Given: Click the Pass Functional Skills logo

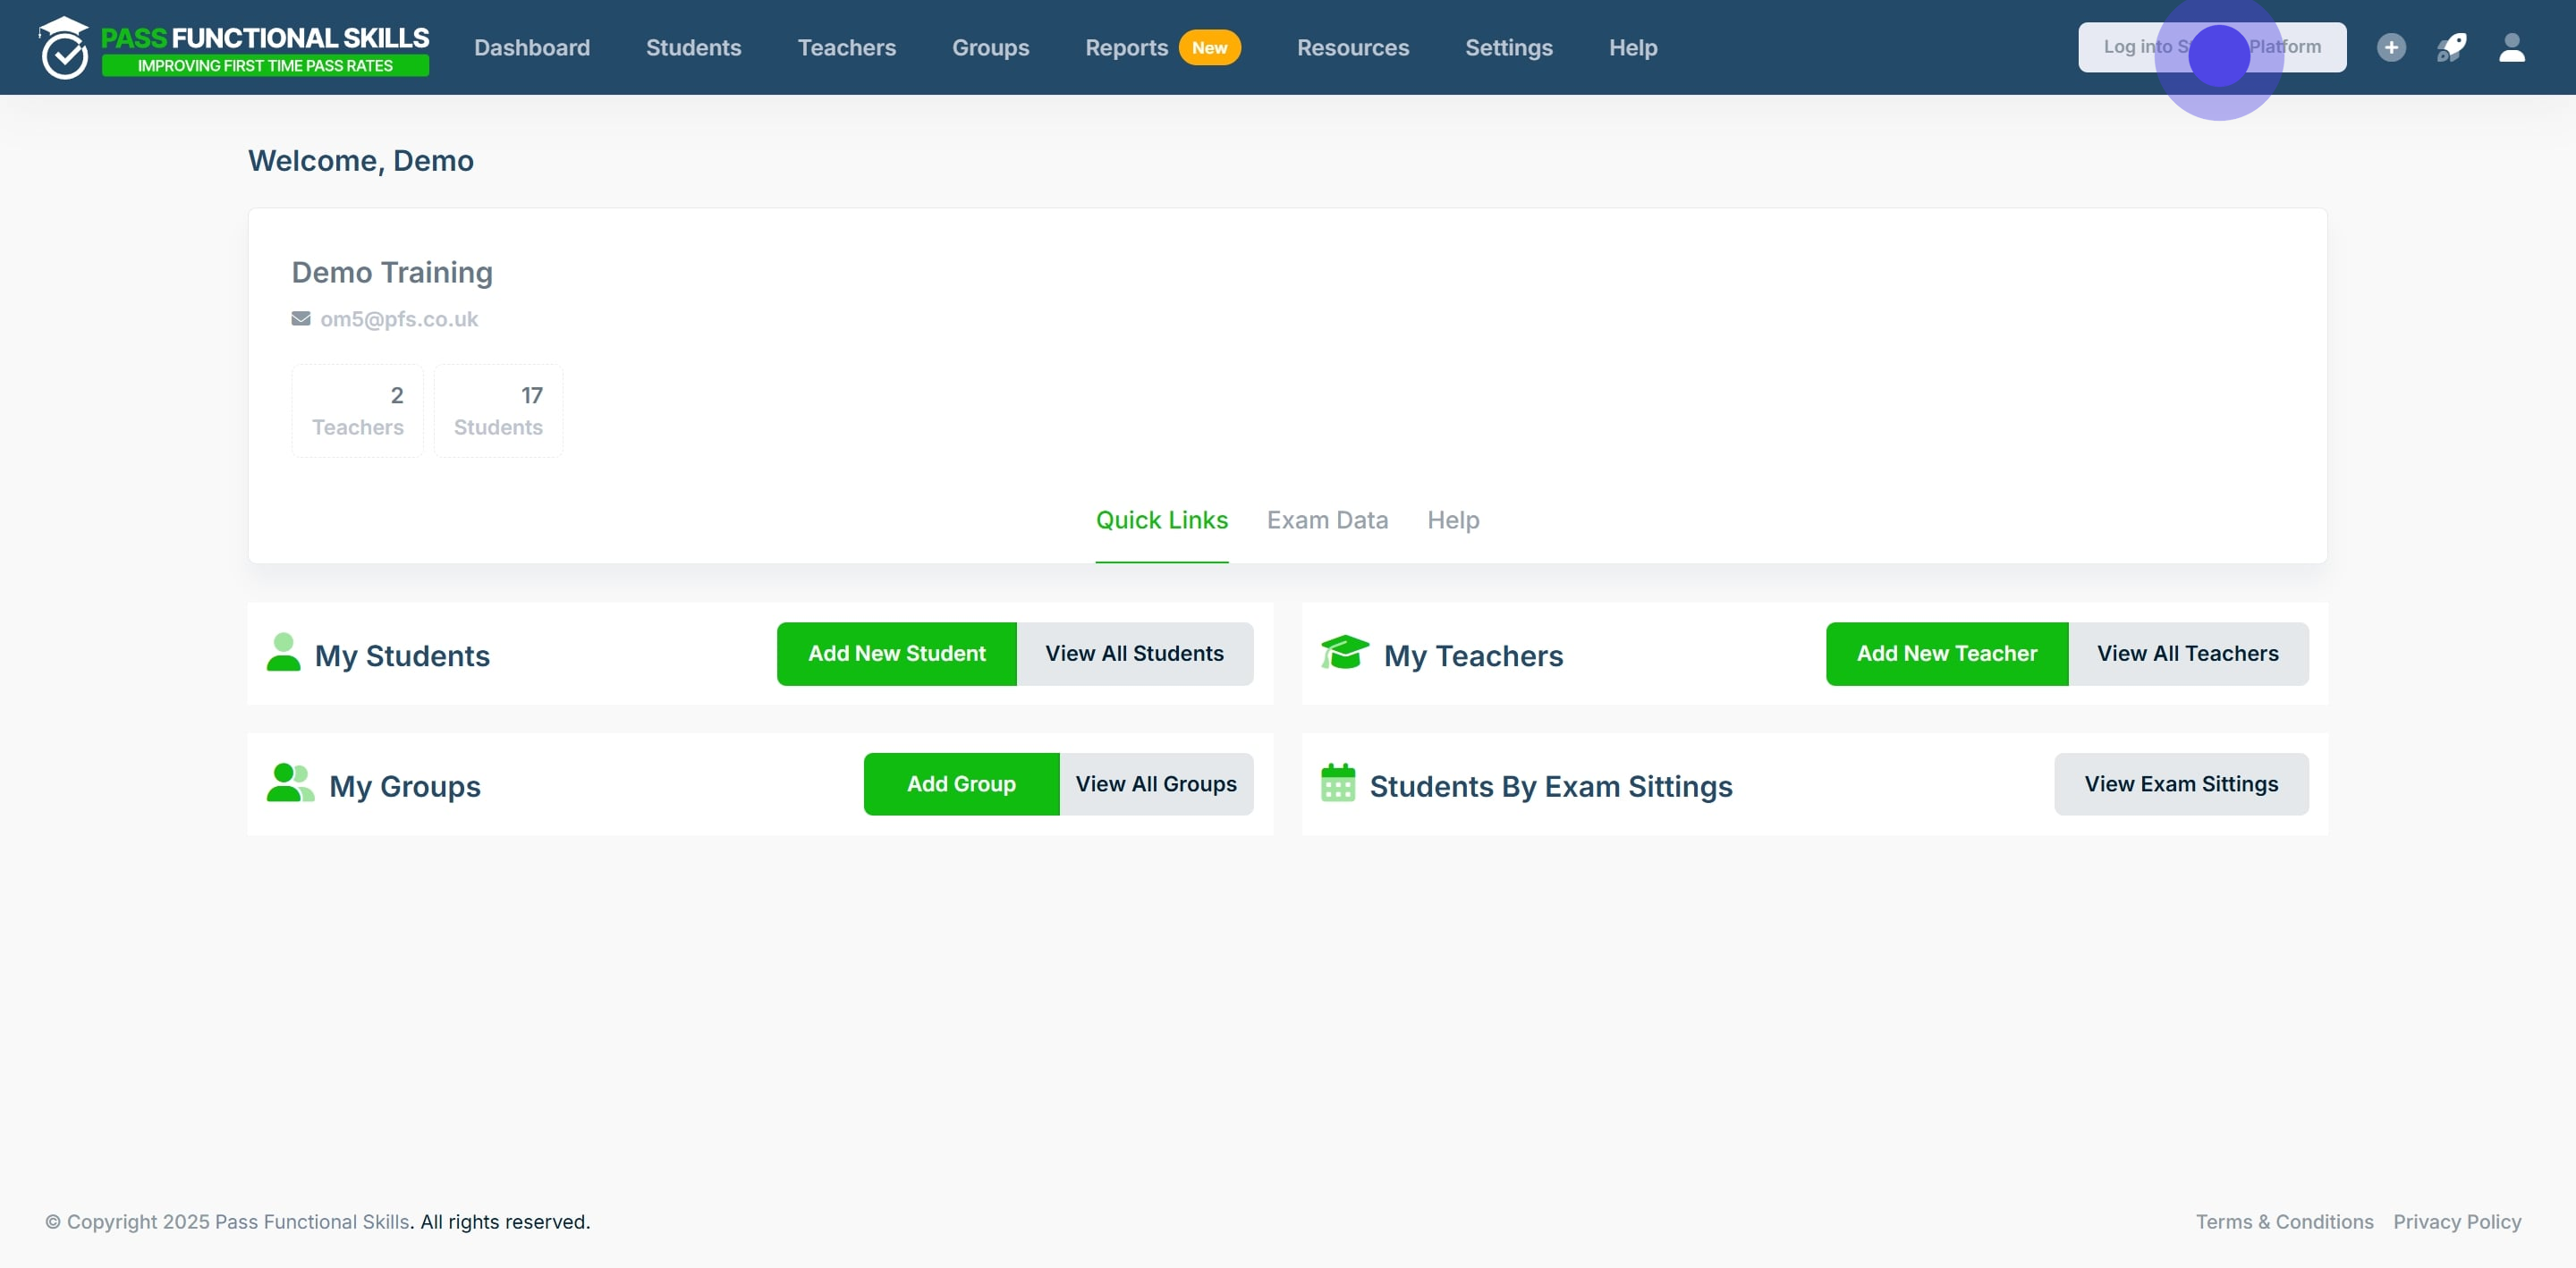Looking at the screenshot, I should click(x=234, y=47).
